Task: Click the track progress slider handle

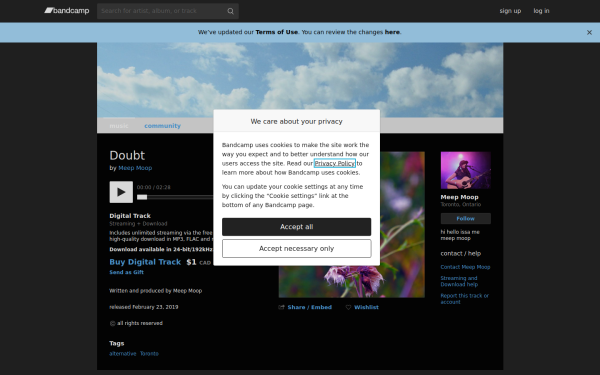Action: tap(142, 197)
